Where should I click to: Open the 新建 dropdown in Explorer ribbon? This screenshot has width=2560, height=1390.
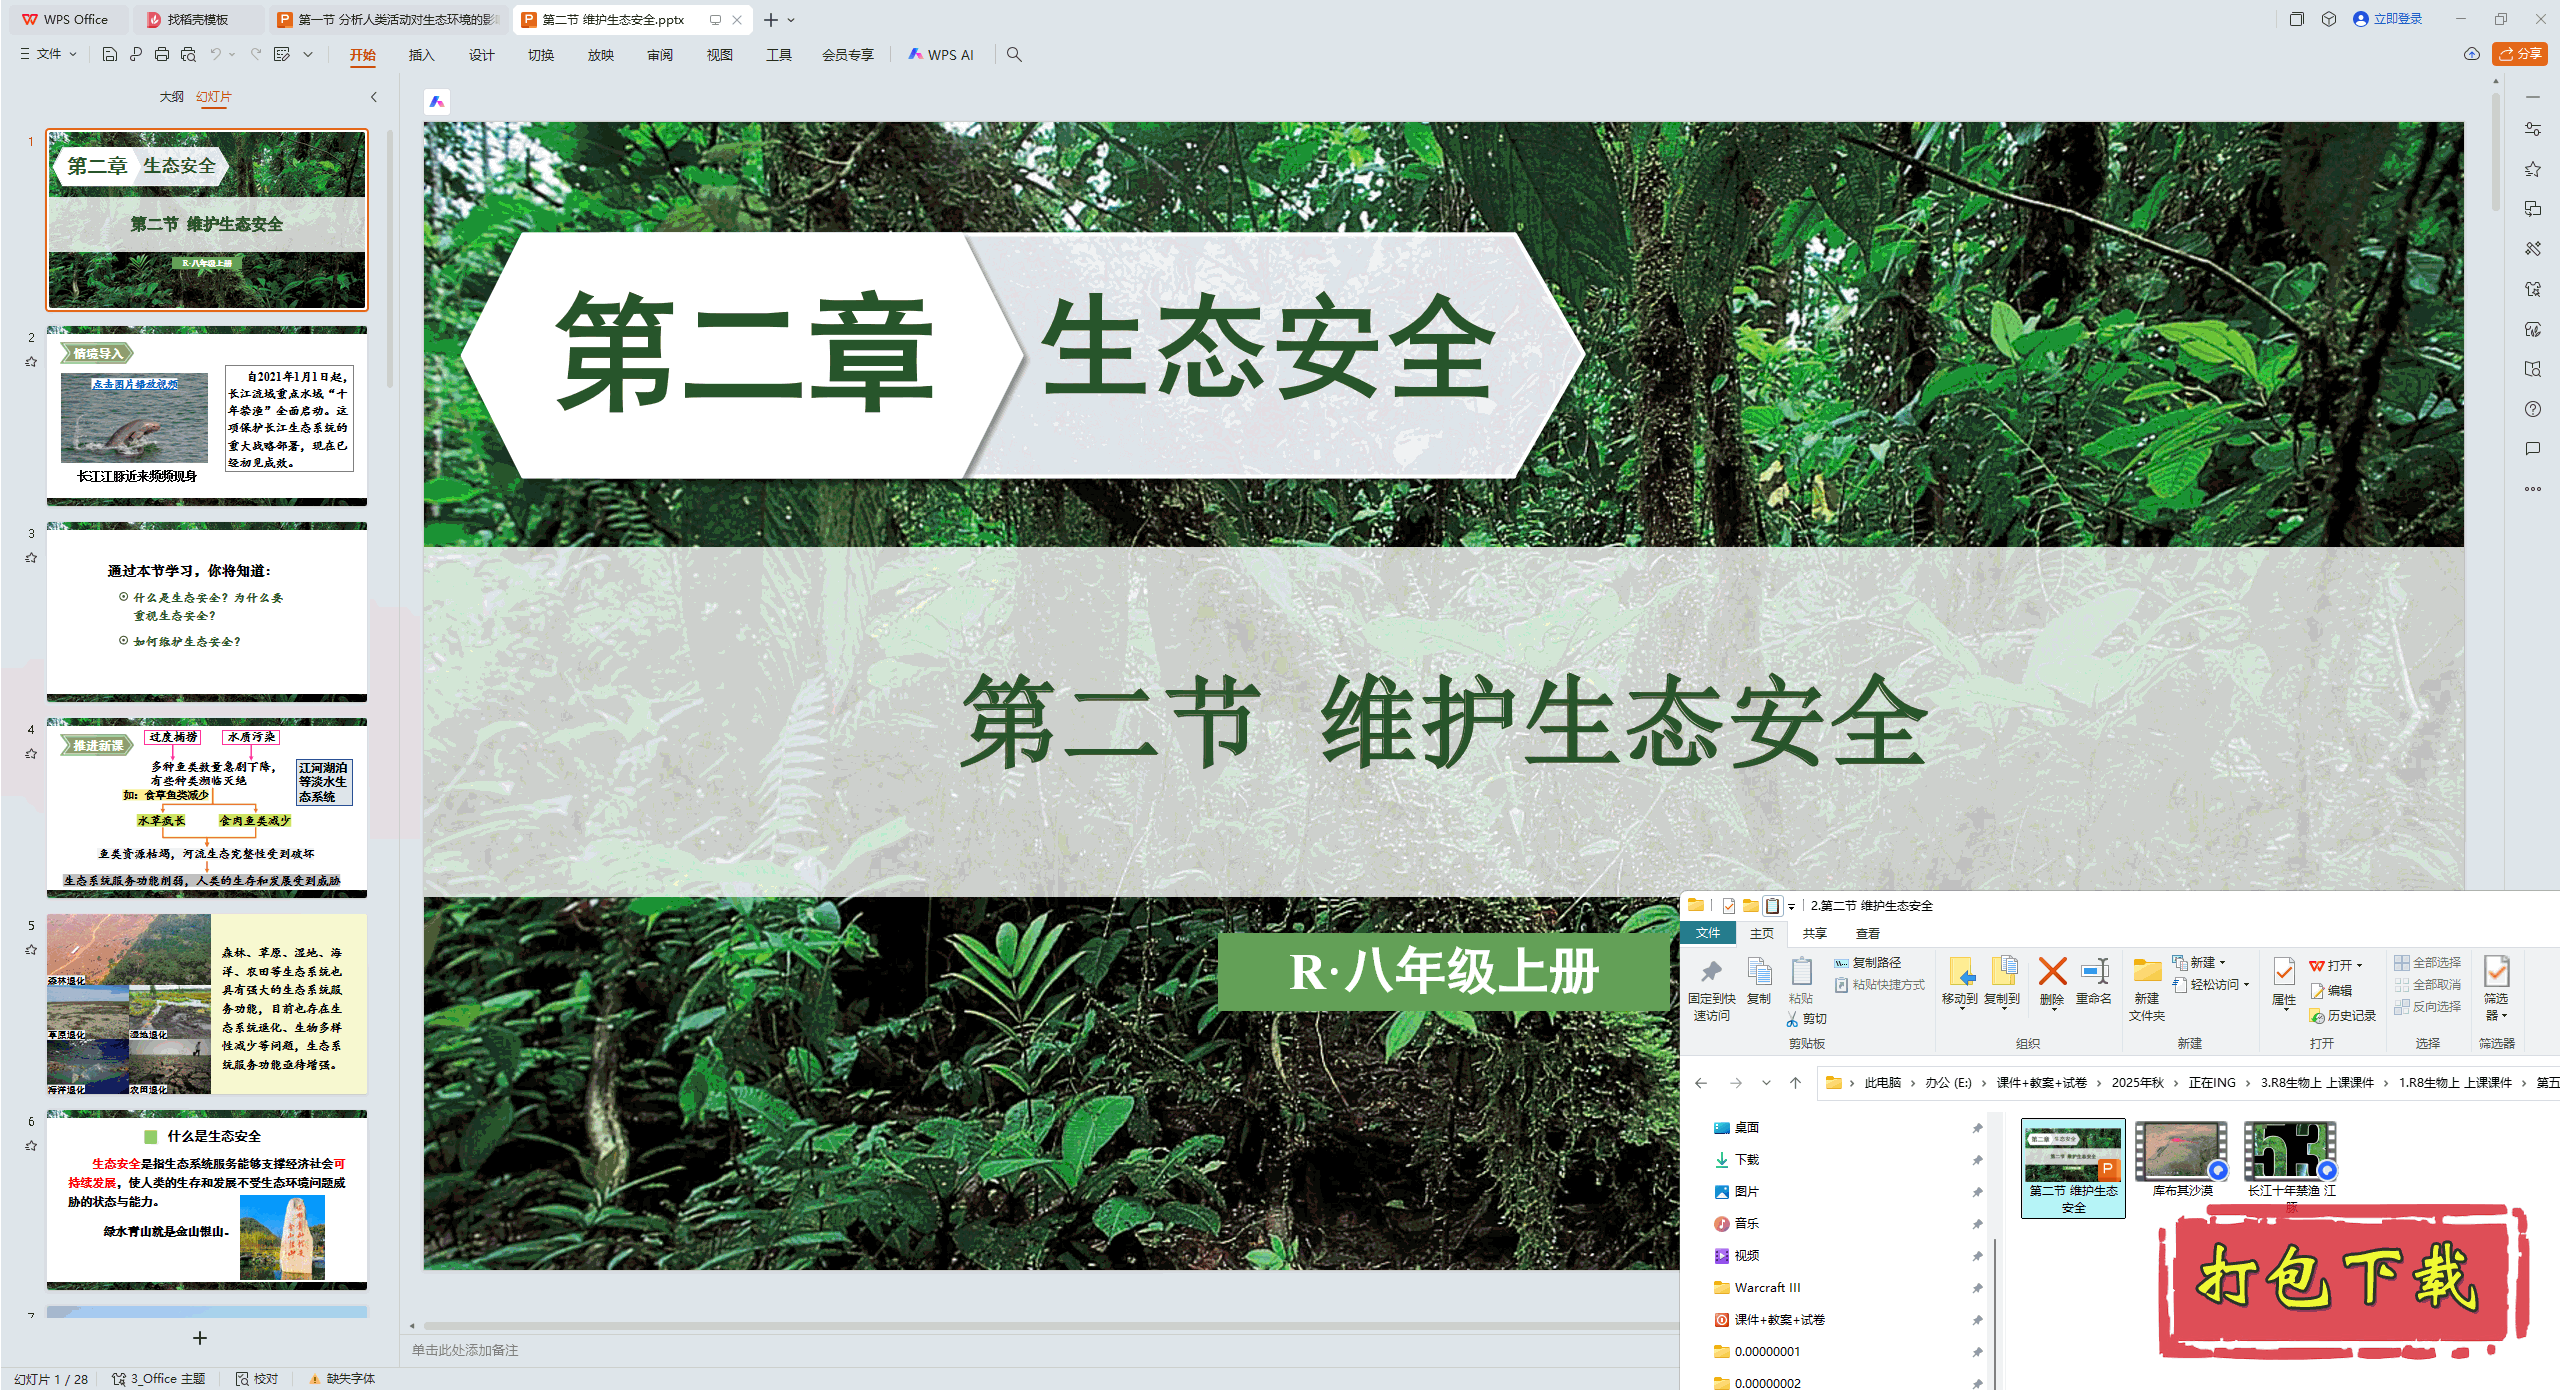2207,962
